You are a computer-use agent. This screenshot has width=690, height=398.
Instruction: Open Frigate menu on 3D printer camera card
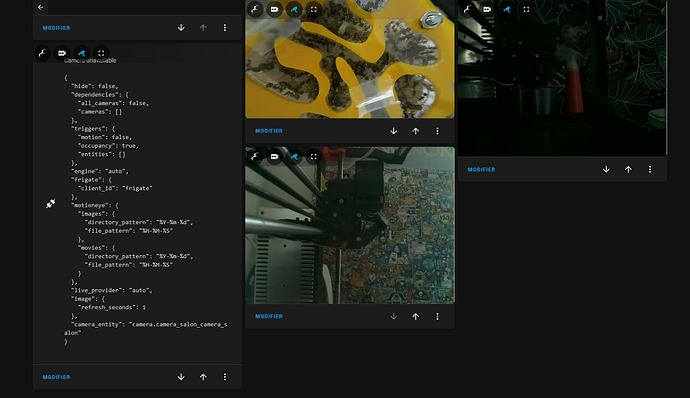tap(255, 156)
